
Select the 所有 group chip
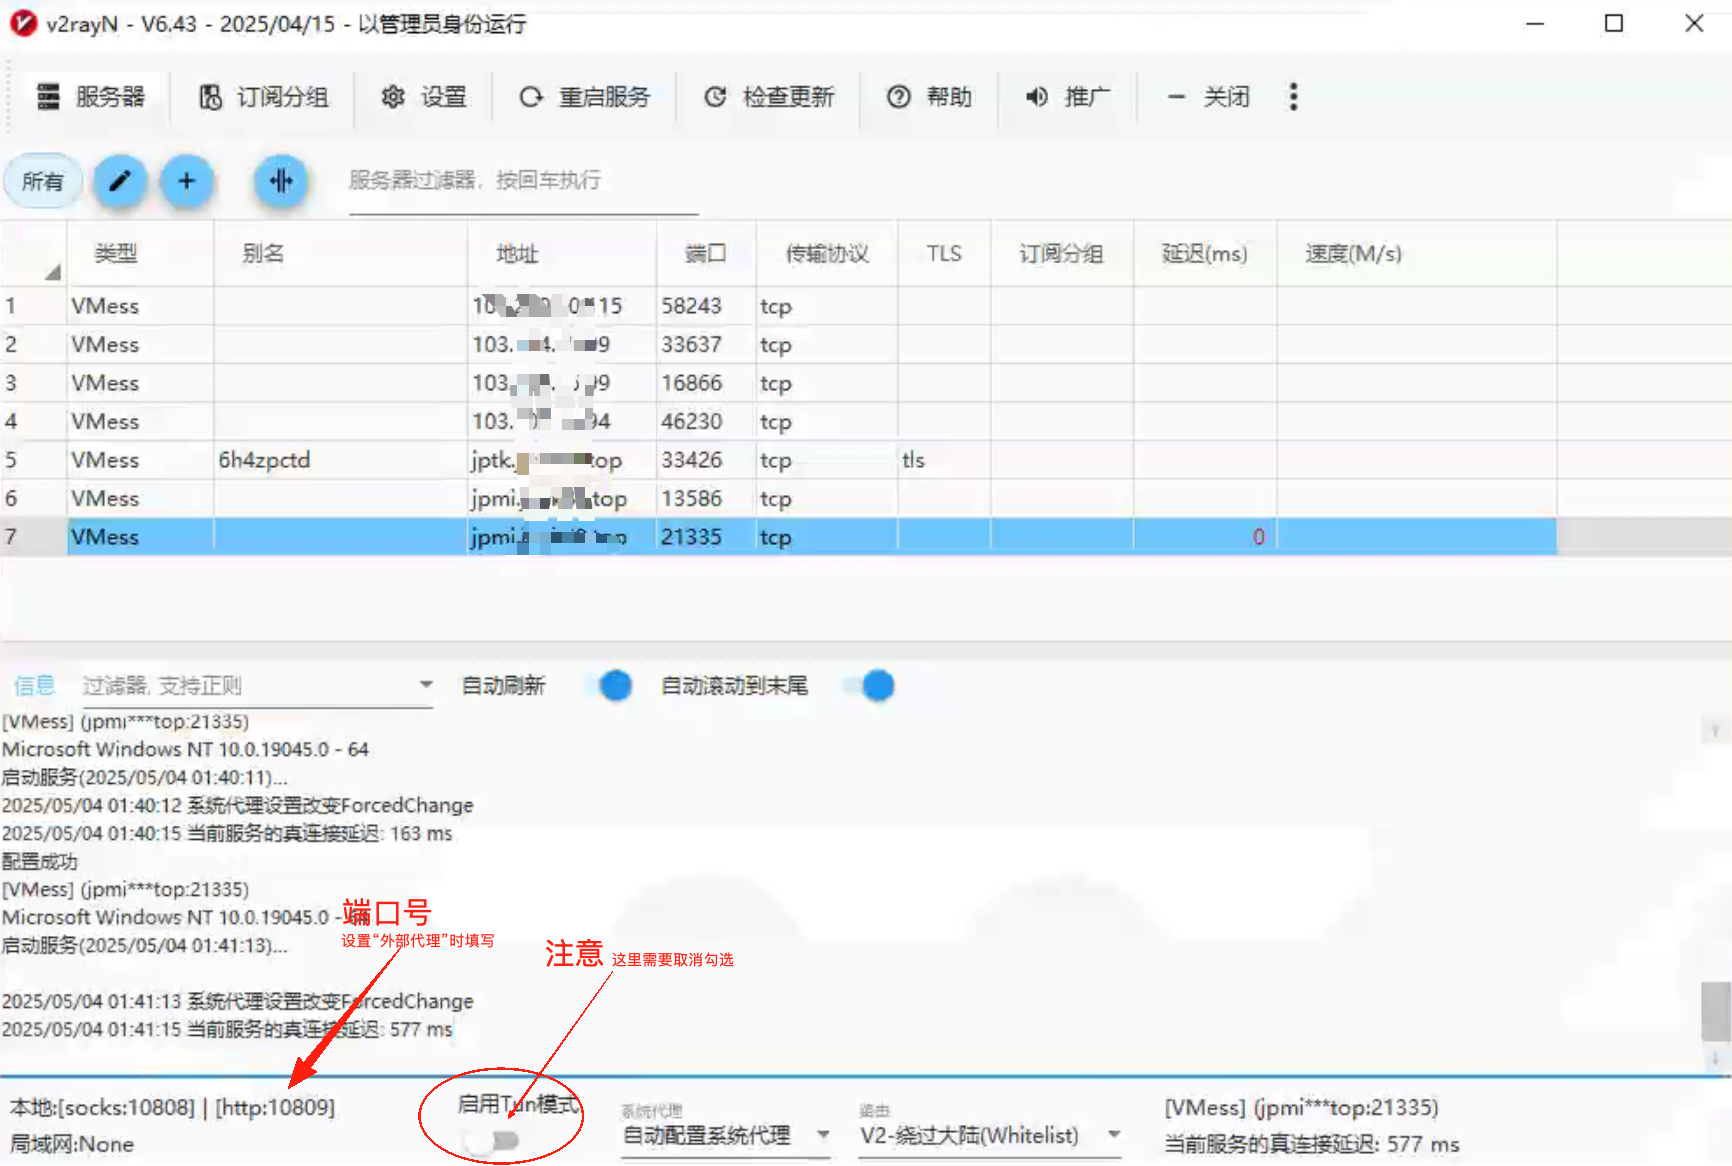42,181
